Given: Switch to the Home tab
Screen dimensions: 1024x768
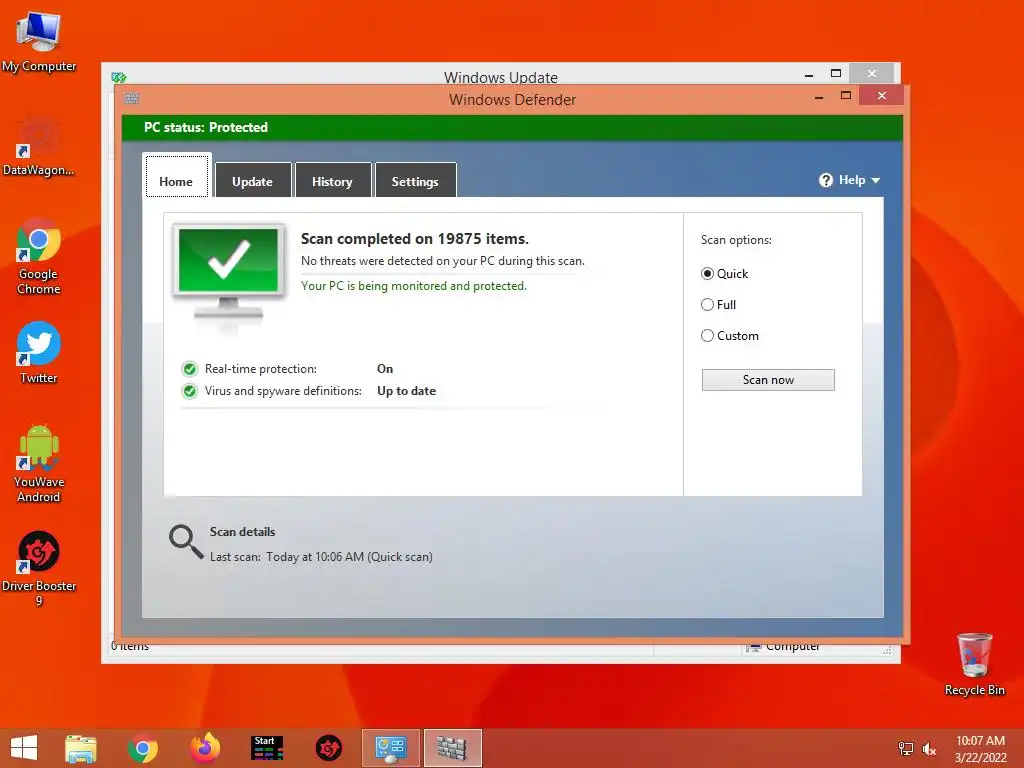Looking at the screenshot, I should point(176,178).
